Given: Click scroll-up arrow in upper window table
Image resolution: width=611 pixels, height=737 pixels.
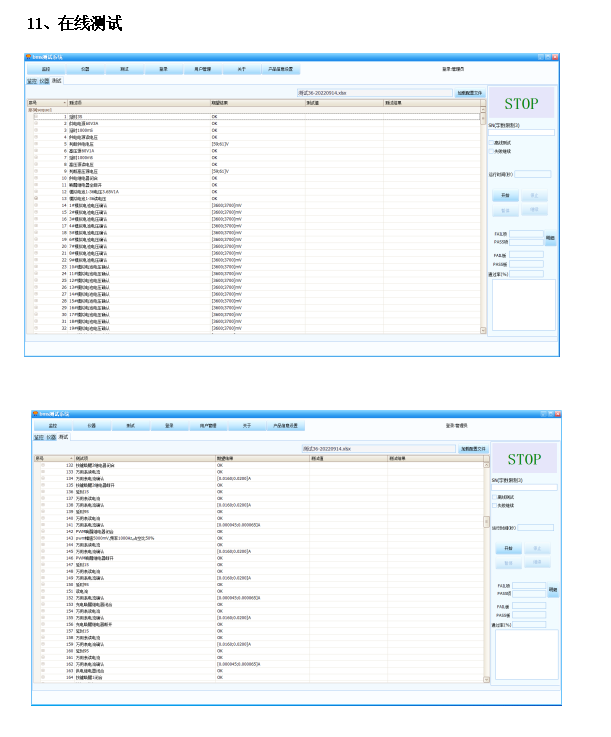Looking at the screenshot, I should click(483, 109).
